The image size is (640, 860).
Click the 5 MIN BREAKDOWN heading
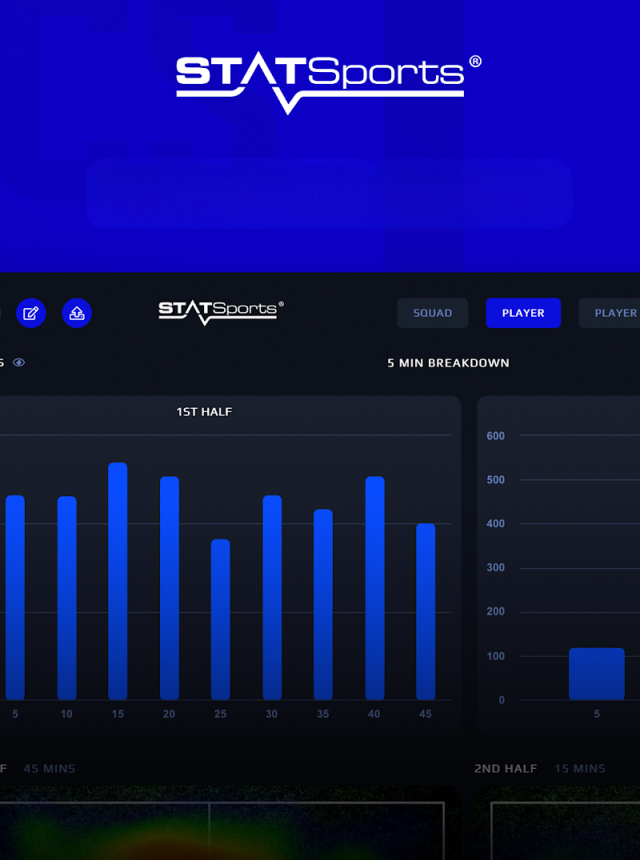click(448, 363)
